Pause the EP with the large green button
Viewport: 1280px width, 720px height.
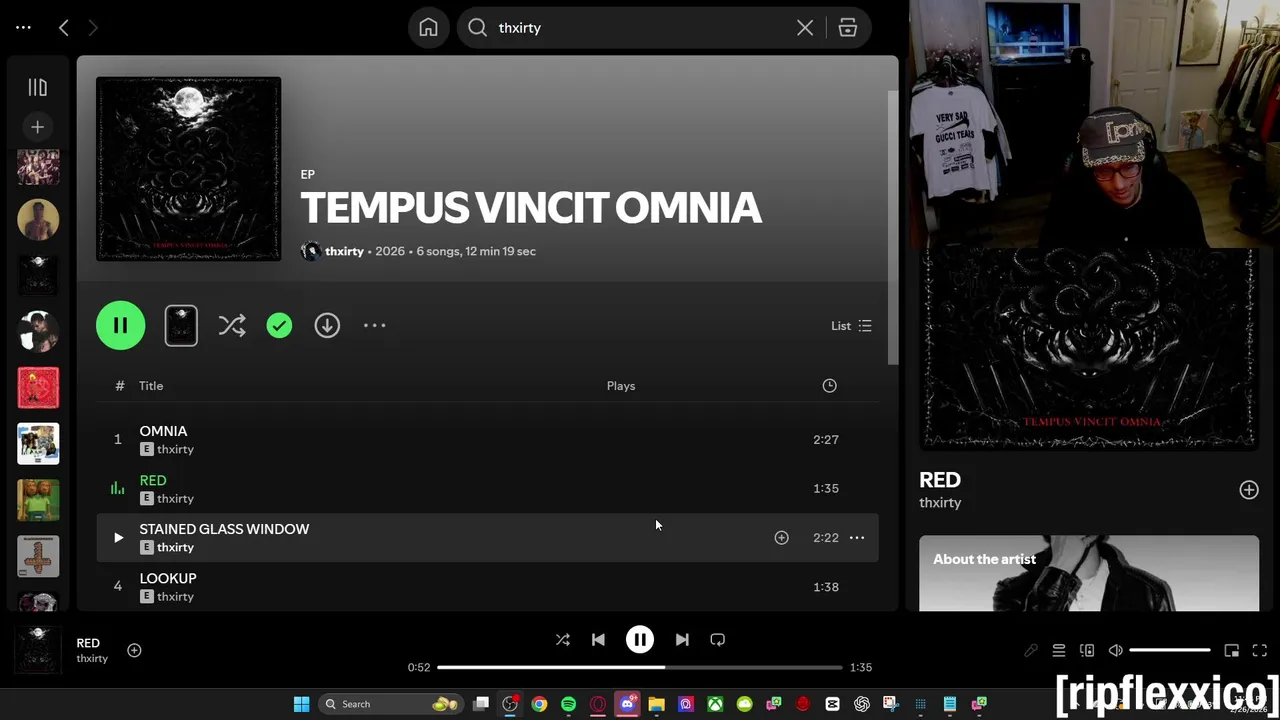120,325
